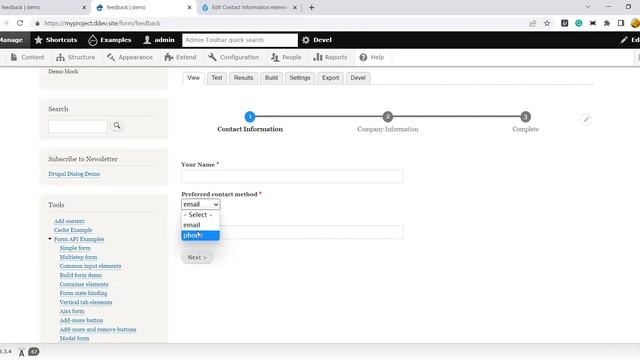Select the View webform tab
This screenshot has width=640, height=360.
193,78
